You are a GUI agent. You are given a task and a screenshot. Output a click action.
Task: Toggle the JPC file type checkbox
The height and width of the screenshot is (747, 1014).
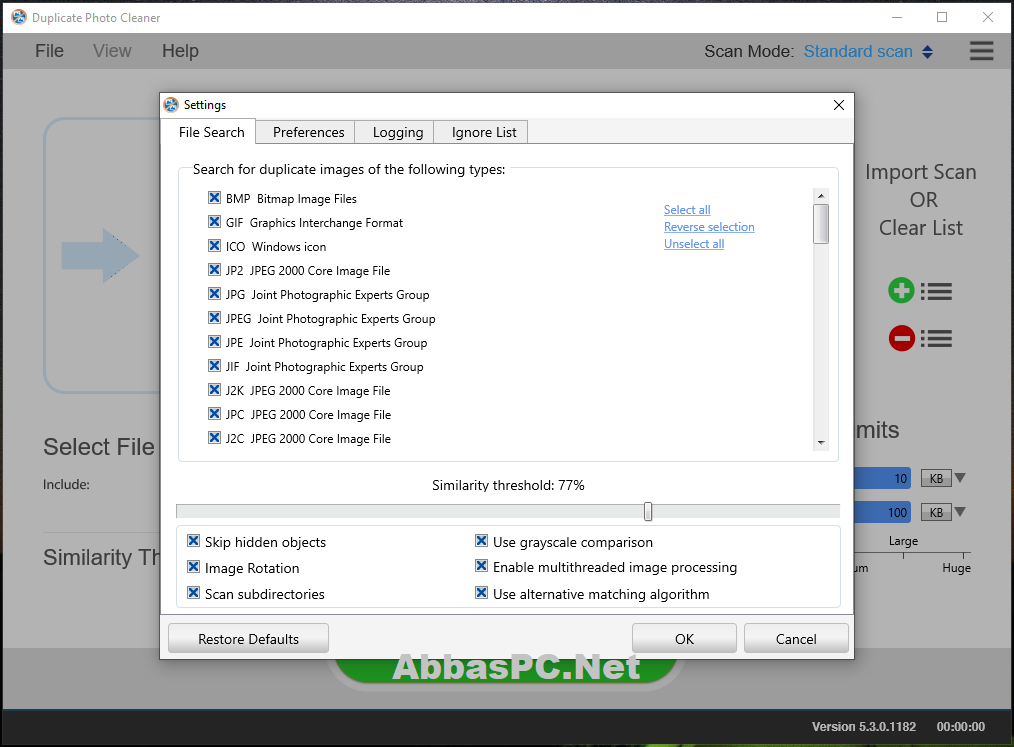[215, 414]
